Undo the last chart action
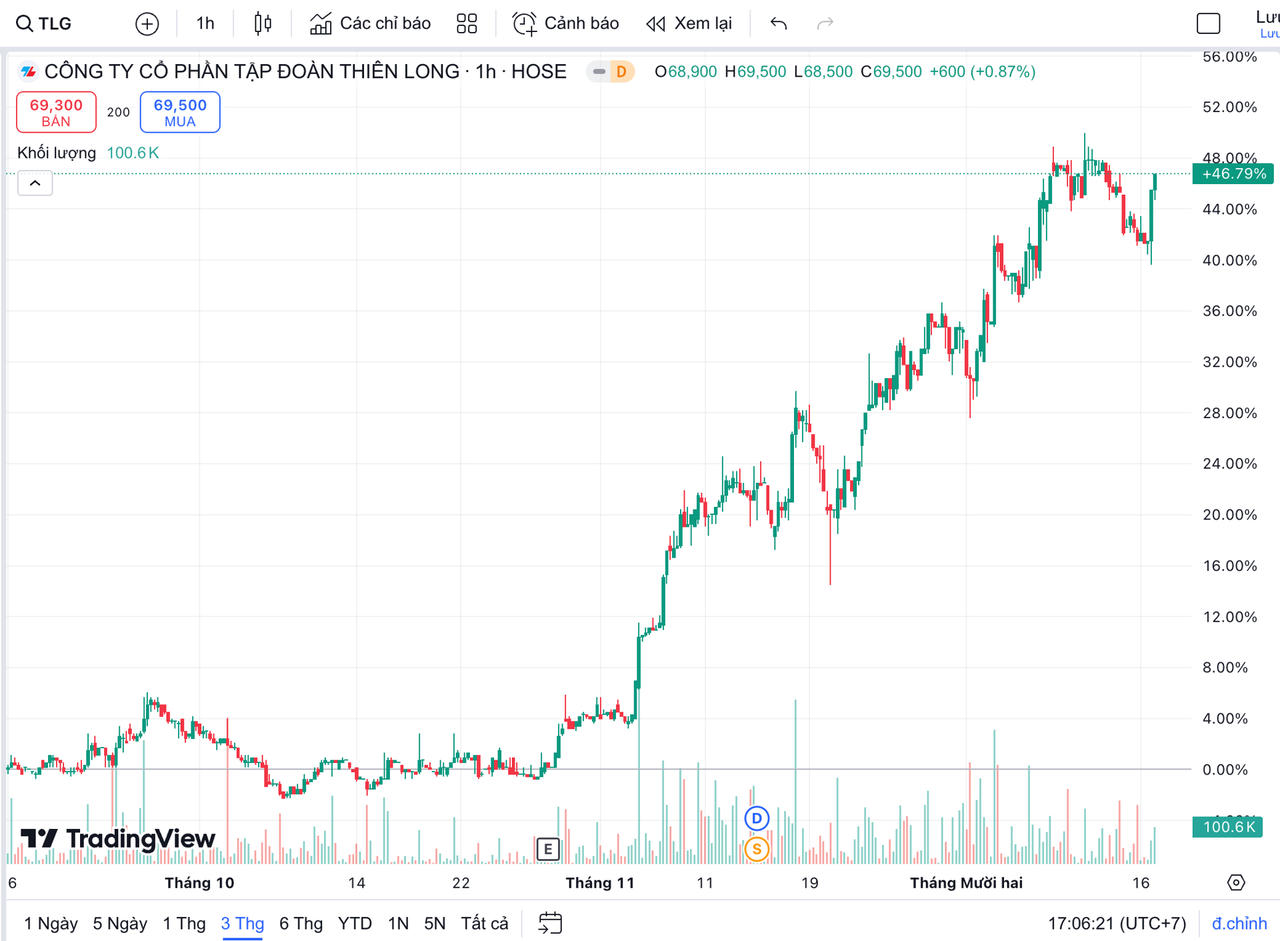Screen dimensions: 1280x941 point(779,23)
